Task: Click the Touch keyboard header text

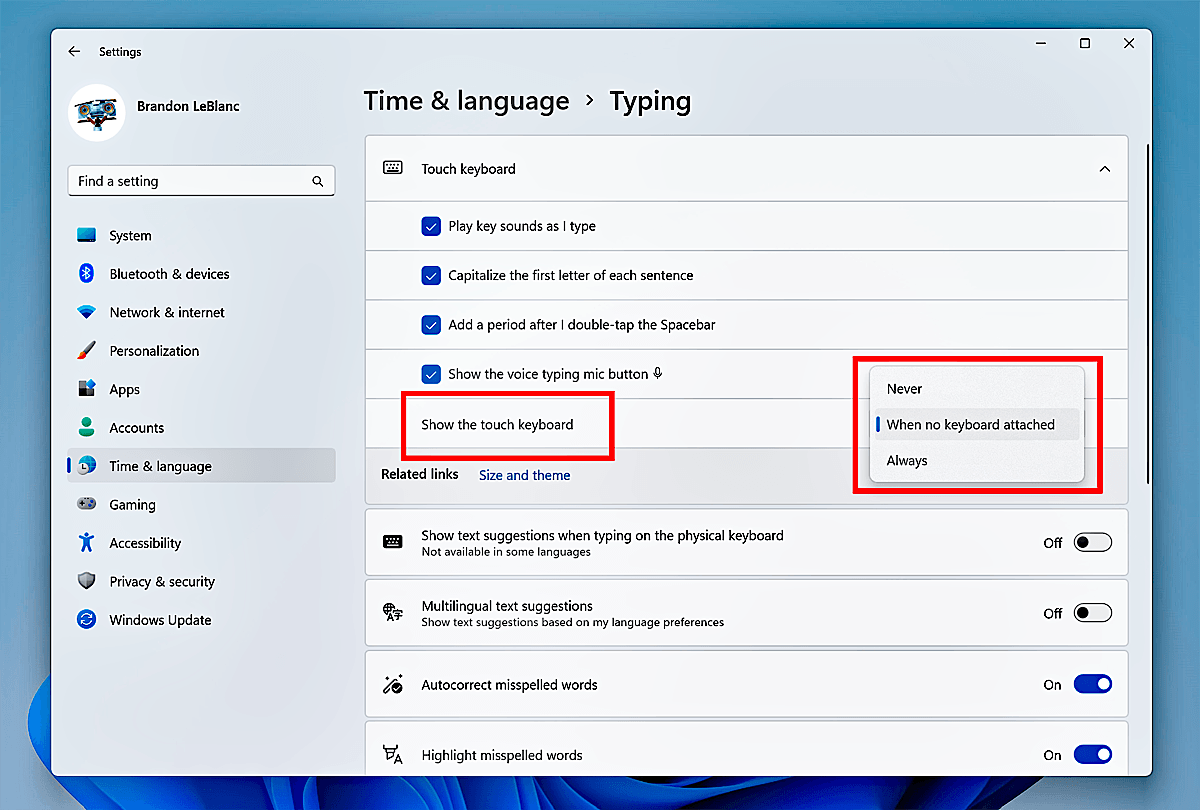Action: point(468,169)
